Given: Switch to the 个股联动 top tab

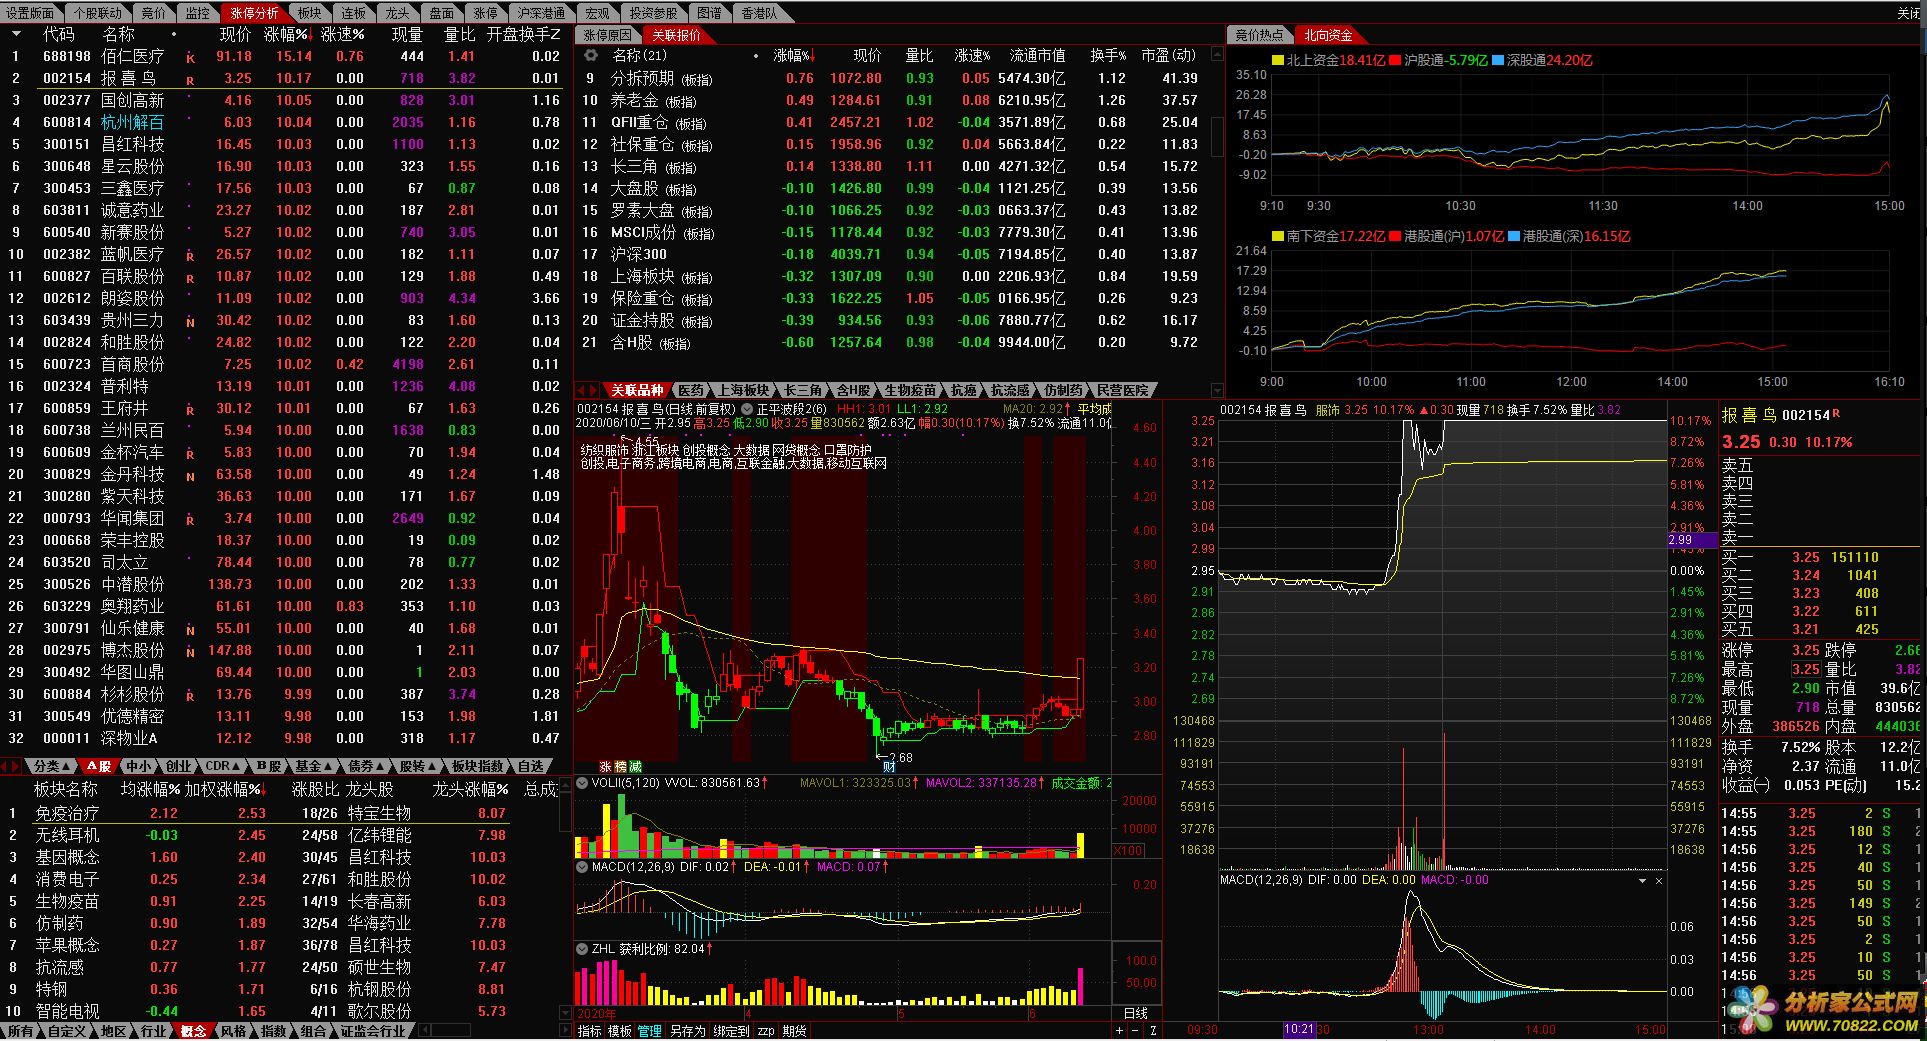Looking at the screenshot, I should 98,13.
